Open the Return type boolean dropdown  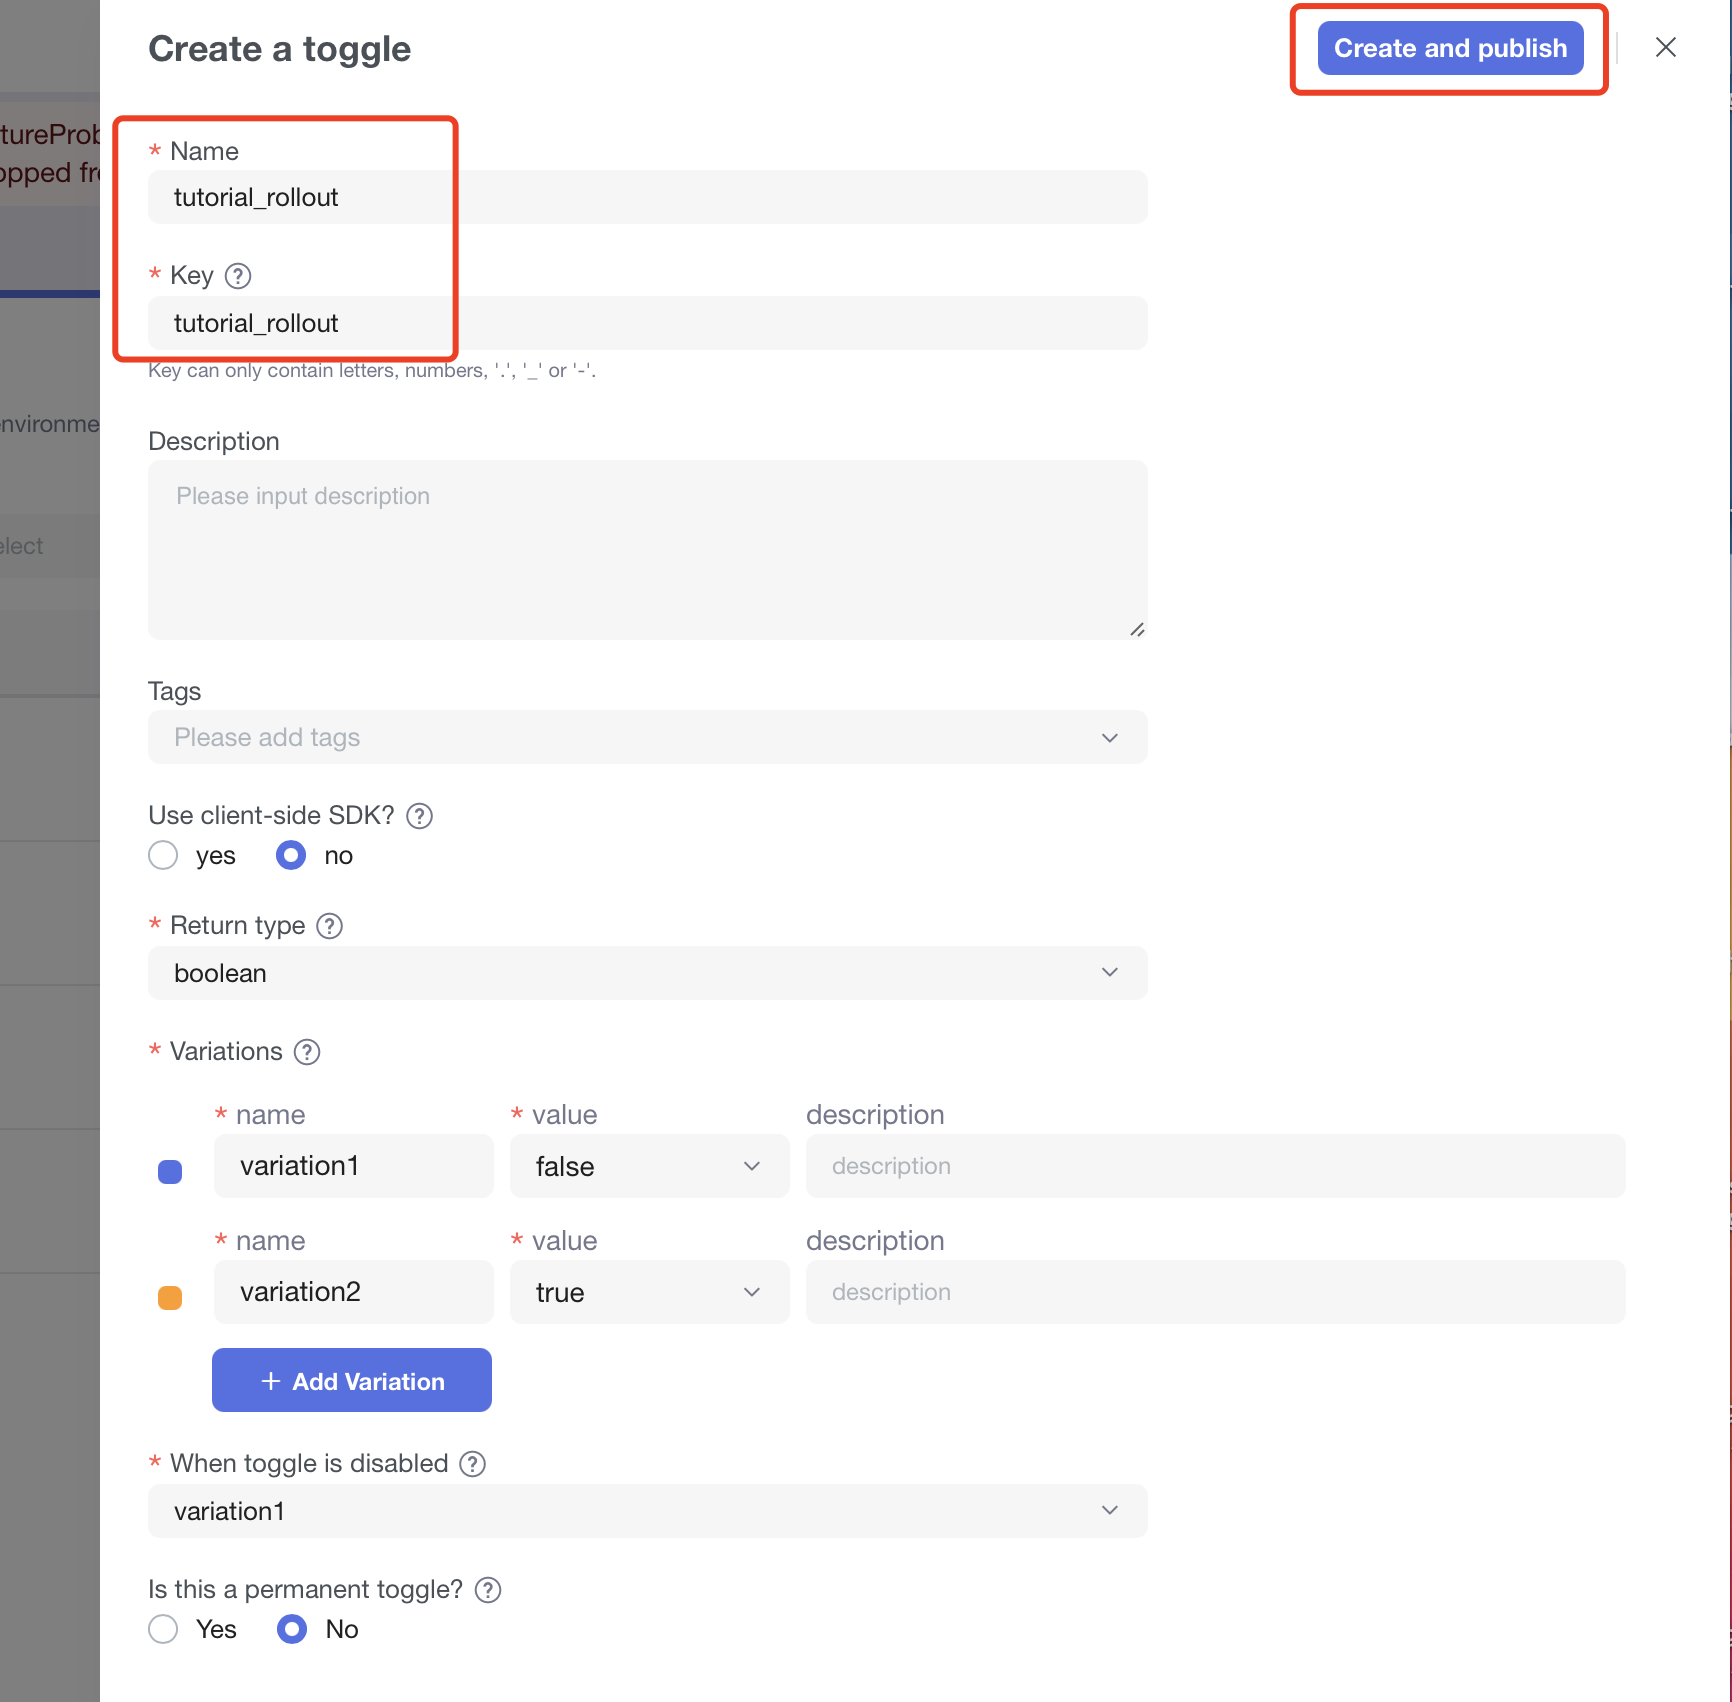coord(647,973)
